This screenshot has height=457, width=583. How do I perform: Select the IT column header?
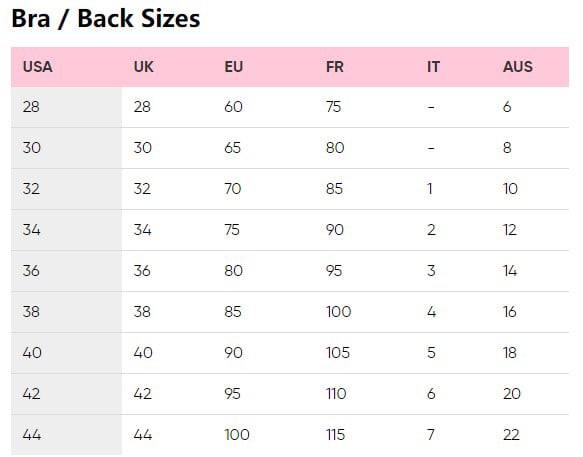(x=433, y=67)
